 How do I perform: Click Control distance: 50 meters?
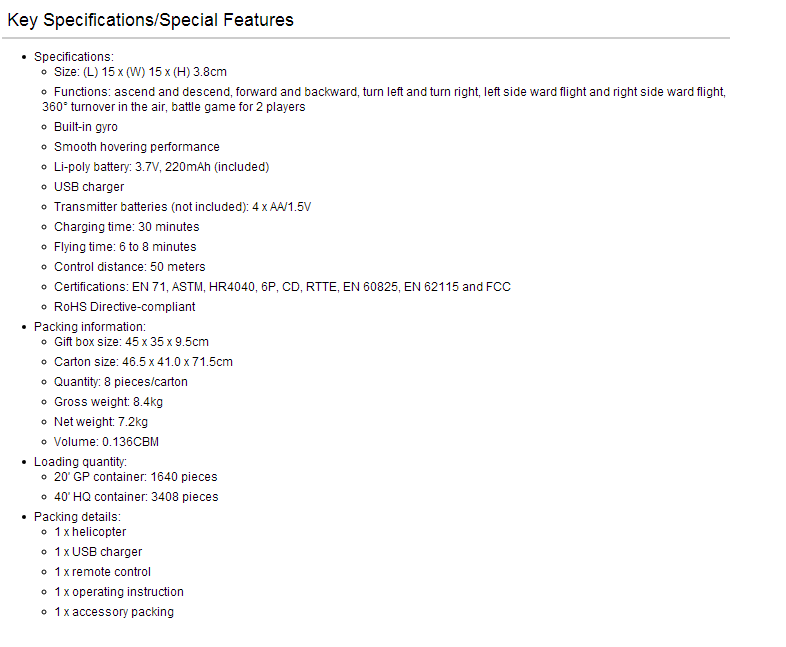(x=129, y=267)
